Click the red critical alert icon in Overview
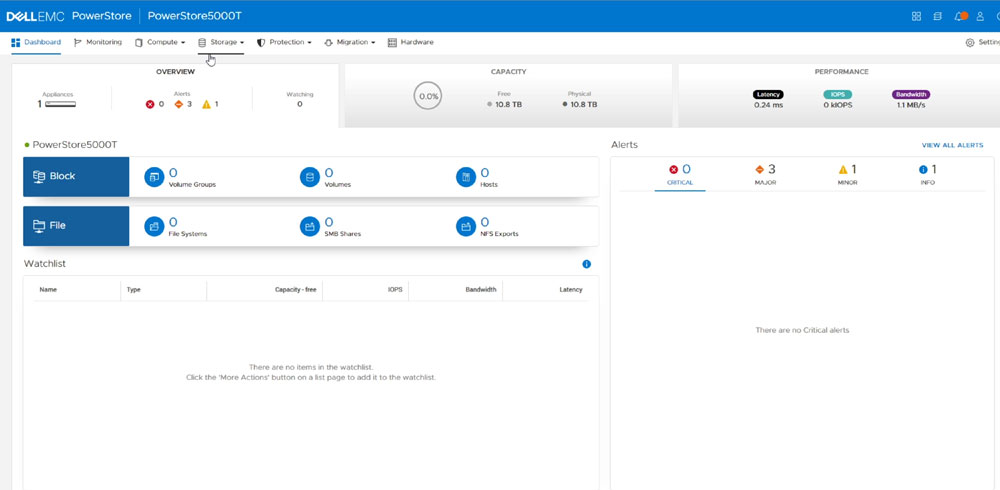Image resolution: width=1000 pixels, height=490 pixels. [150, 104]
